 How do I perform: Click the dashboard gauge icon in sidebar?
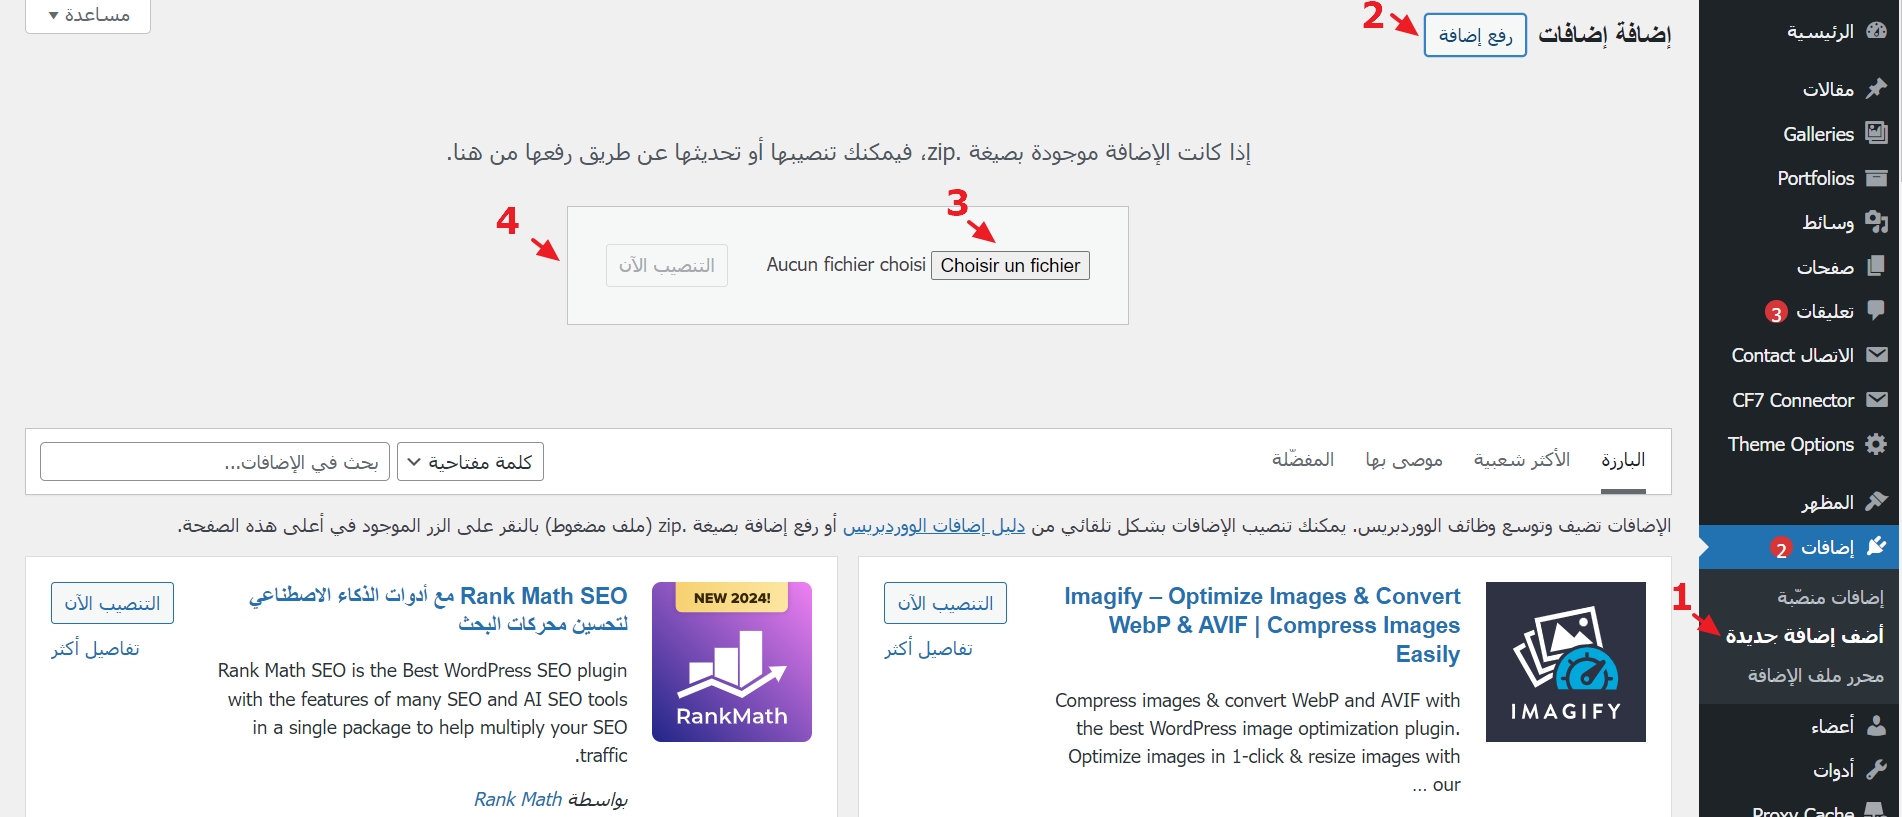click(x=1876, y=32)
